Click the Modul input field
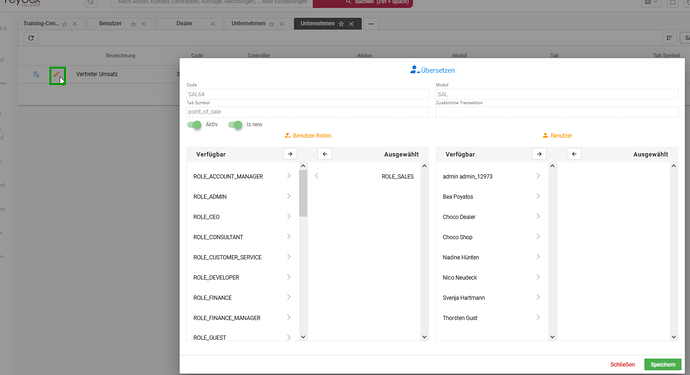 (557, 94)
